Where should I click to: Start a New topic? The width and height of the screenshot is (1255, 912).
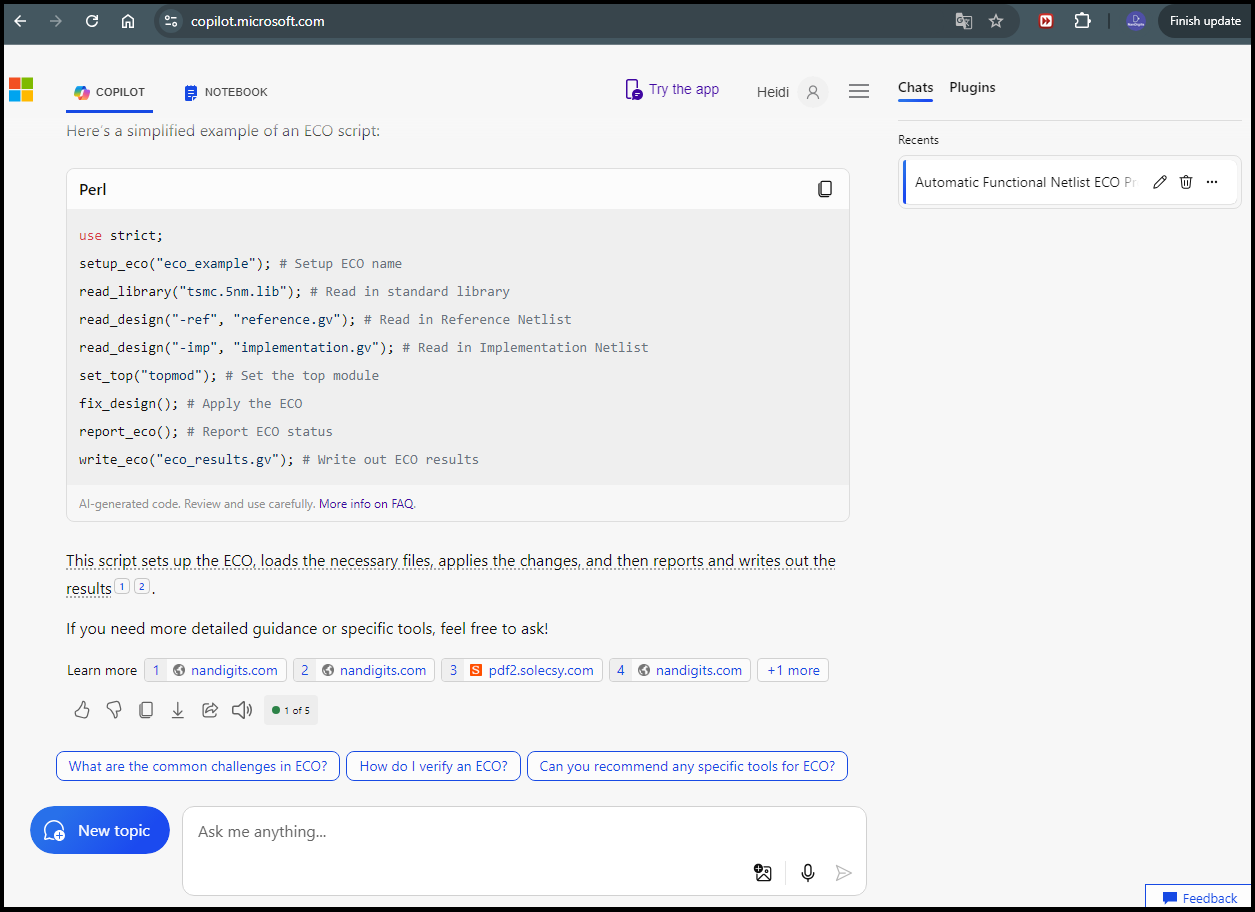pyautogui.click(x=100, y=830)
